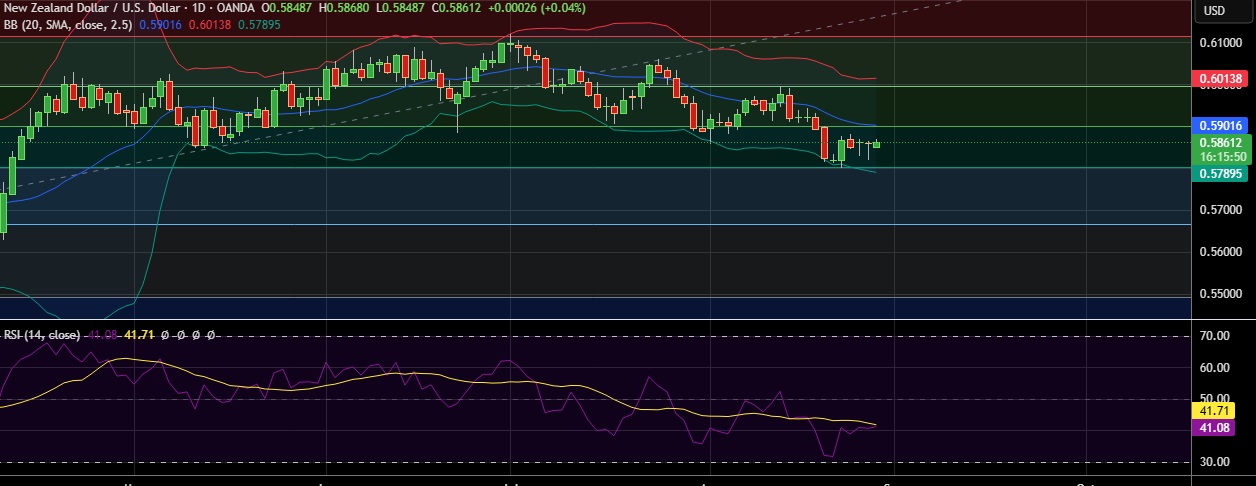Open the USD currency selector
Screen dimensions: 1256x486
1214,11
